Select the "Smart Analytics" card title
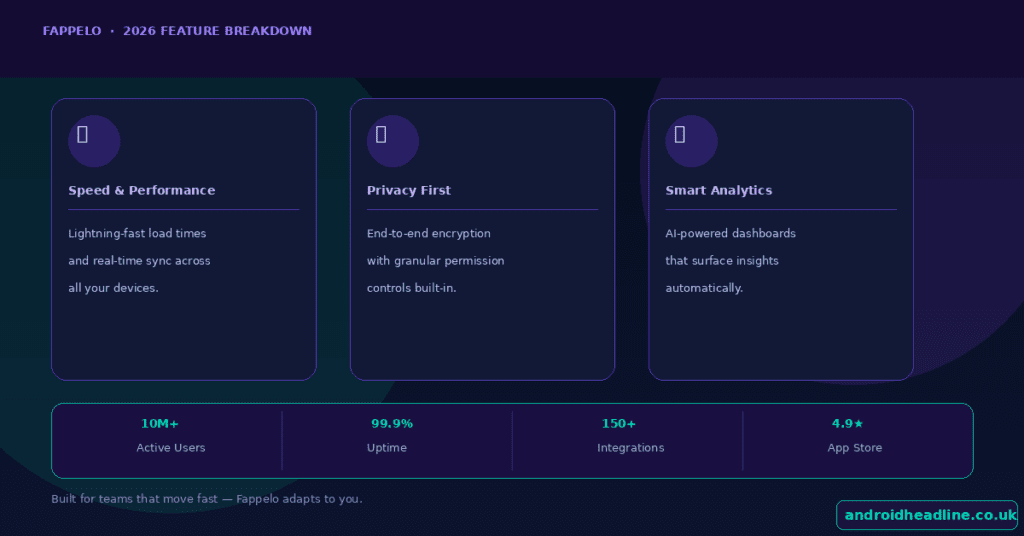This screenshot has width=1024, height=536. tap(718, 191)
